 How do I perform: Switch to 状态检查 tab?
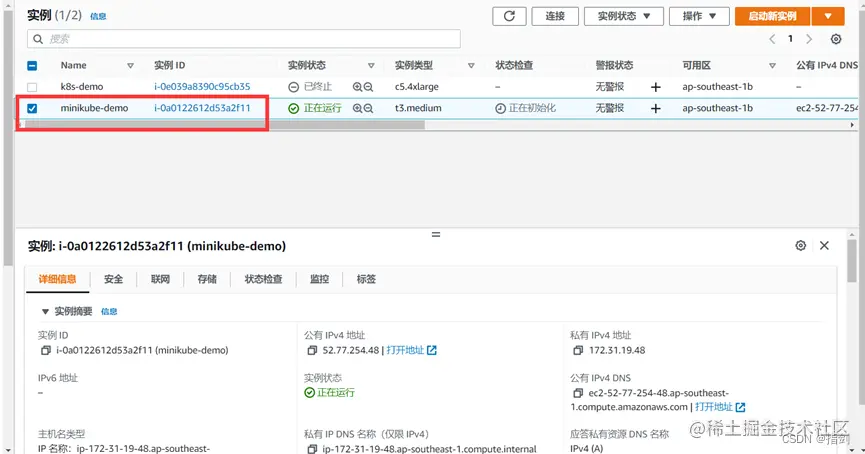(x=264, y=279)
